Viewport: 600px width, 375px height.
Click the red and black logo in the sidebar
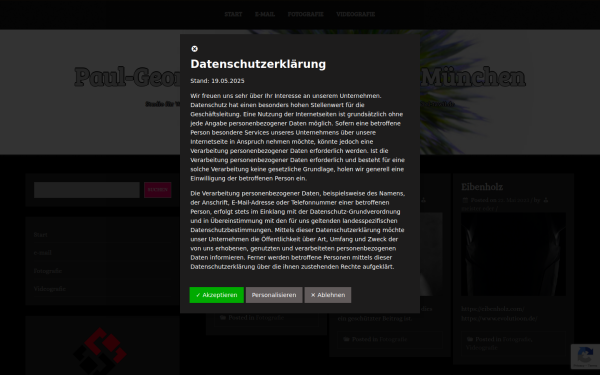[99, 351]
